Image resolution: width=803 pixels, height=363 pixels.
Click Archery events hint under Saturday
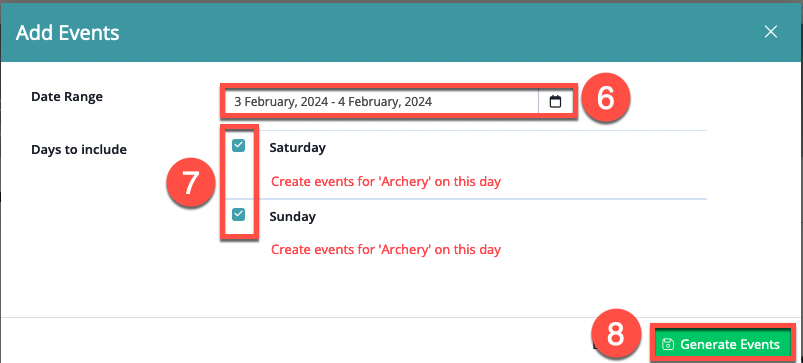tap(386, 181)
